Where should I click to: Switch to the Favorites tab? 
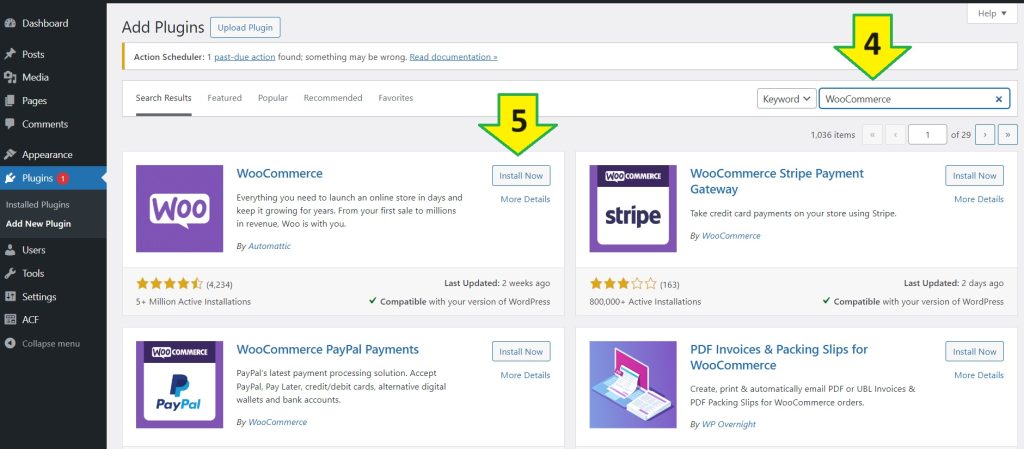(396, 98)
